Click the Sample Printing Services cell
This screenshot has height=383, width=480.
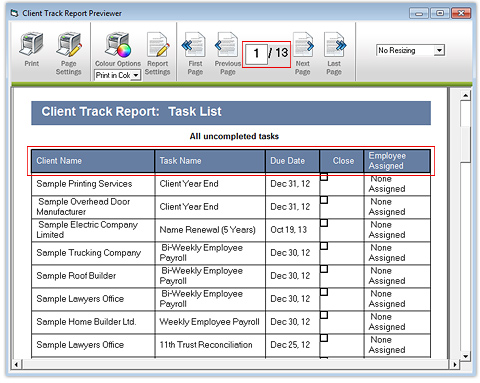pos(93,184)
